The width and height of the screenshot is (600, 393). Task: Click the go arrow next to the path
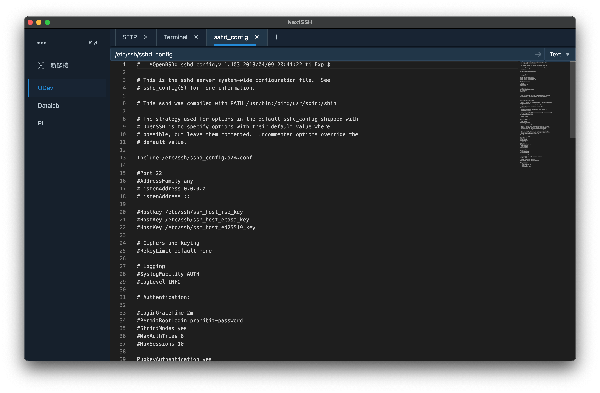click(x=538, y=54)
